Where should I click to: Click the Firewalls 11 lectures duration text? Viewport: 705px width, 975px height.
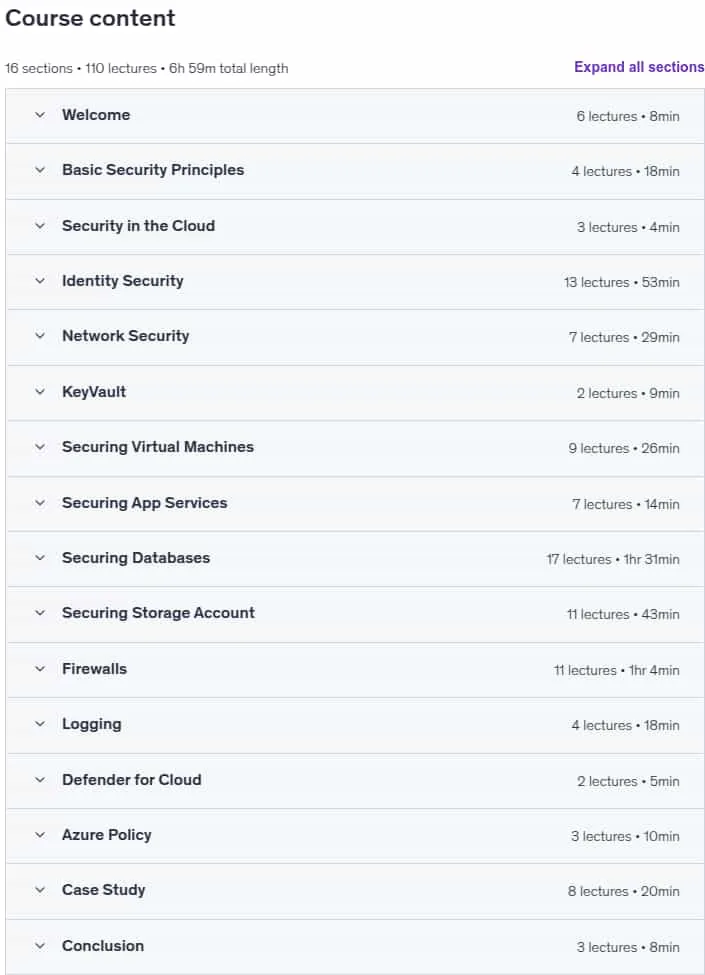tap(617, 670)
